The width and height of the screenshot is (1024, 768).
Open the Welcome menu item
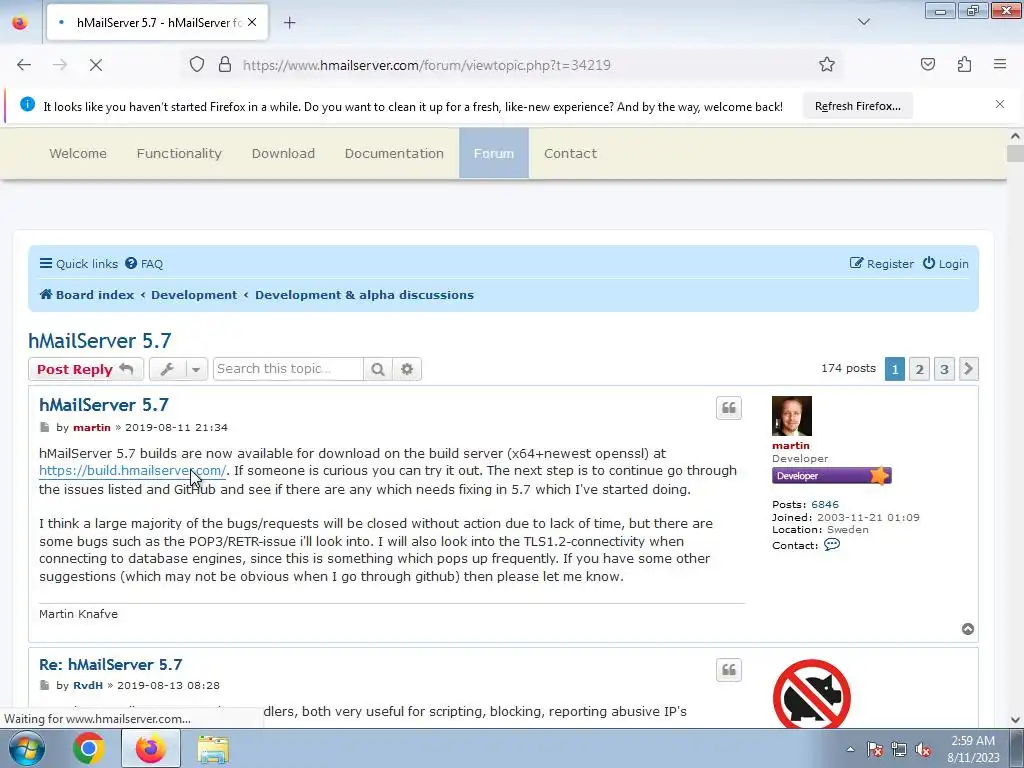78,153
